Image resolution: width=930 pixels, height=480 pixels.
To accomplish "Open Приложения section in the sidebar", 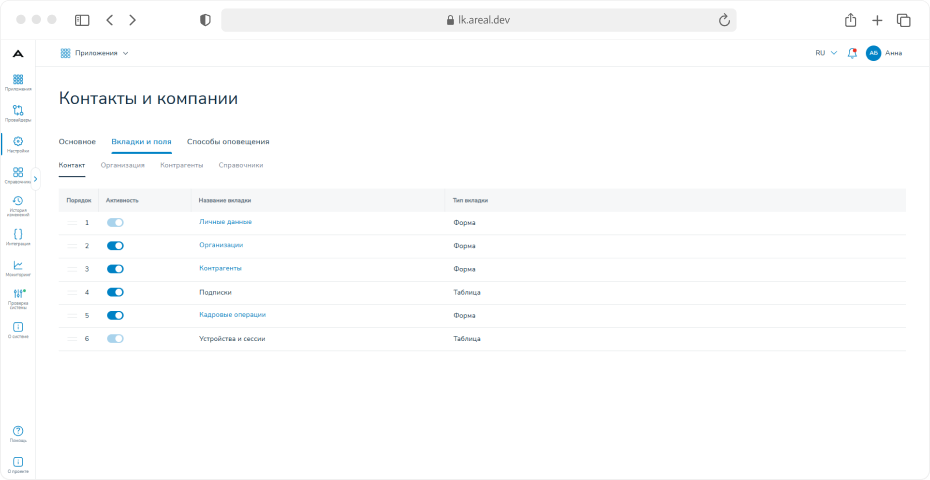I will [18, 82].
